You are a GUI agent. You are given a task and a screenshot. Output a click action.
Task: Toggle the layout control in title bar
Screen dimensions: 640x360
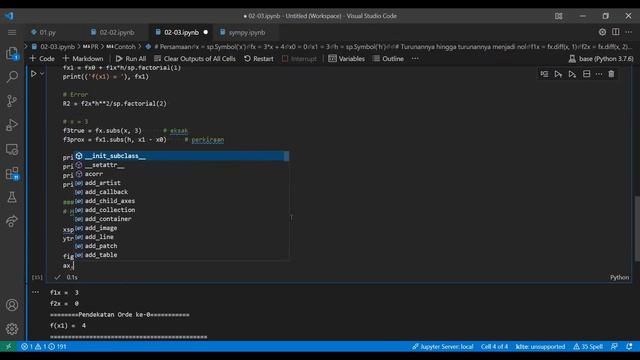click(x=558, y=16)
